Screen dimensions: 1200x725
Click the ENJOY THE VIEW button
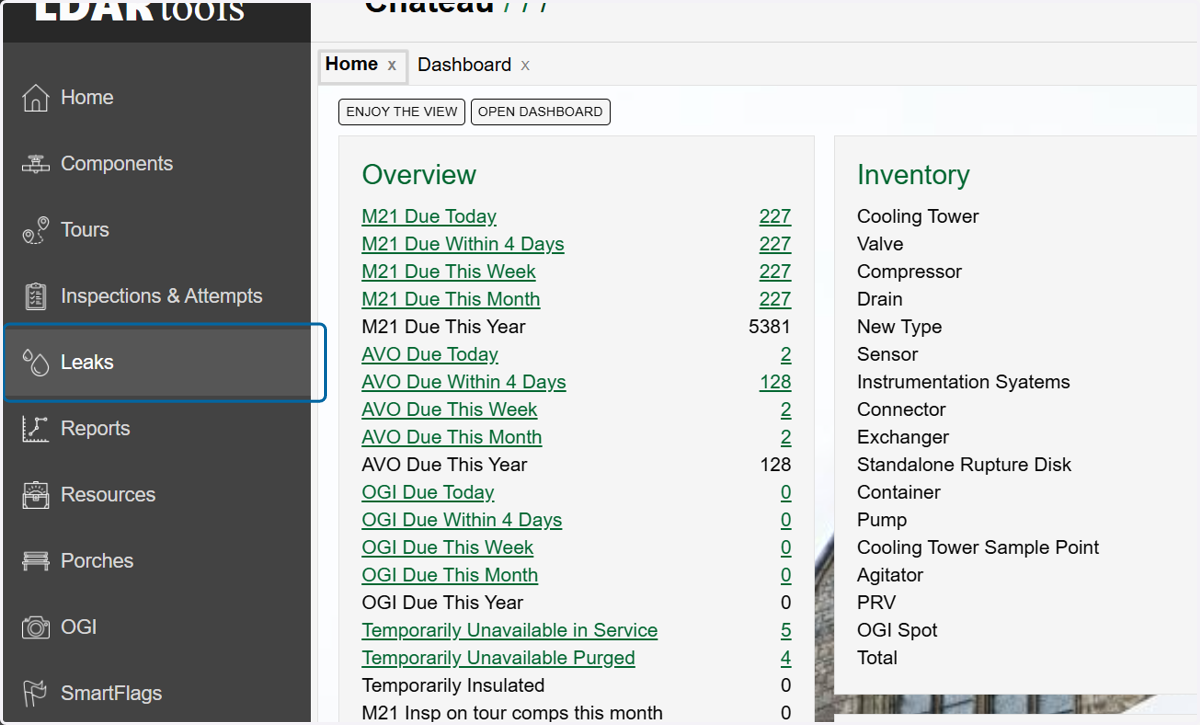click(402, 112)
